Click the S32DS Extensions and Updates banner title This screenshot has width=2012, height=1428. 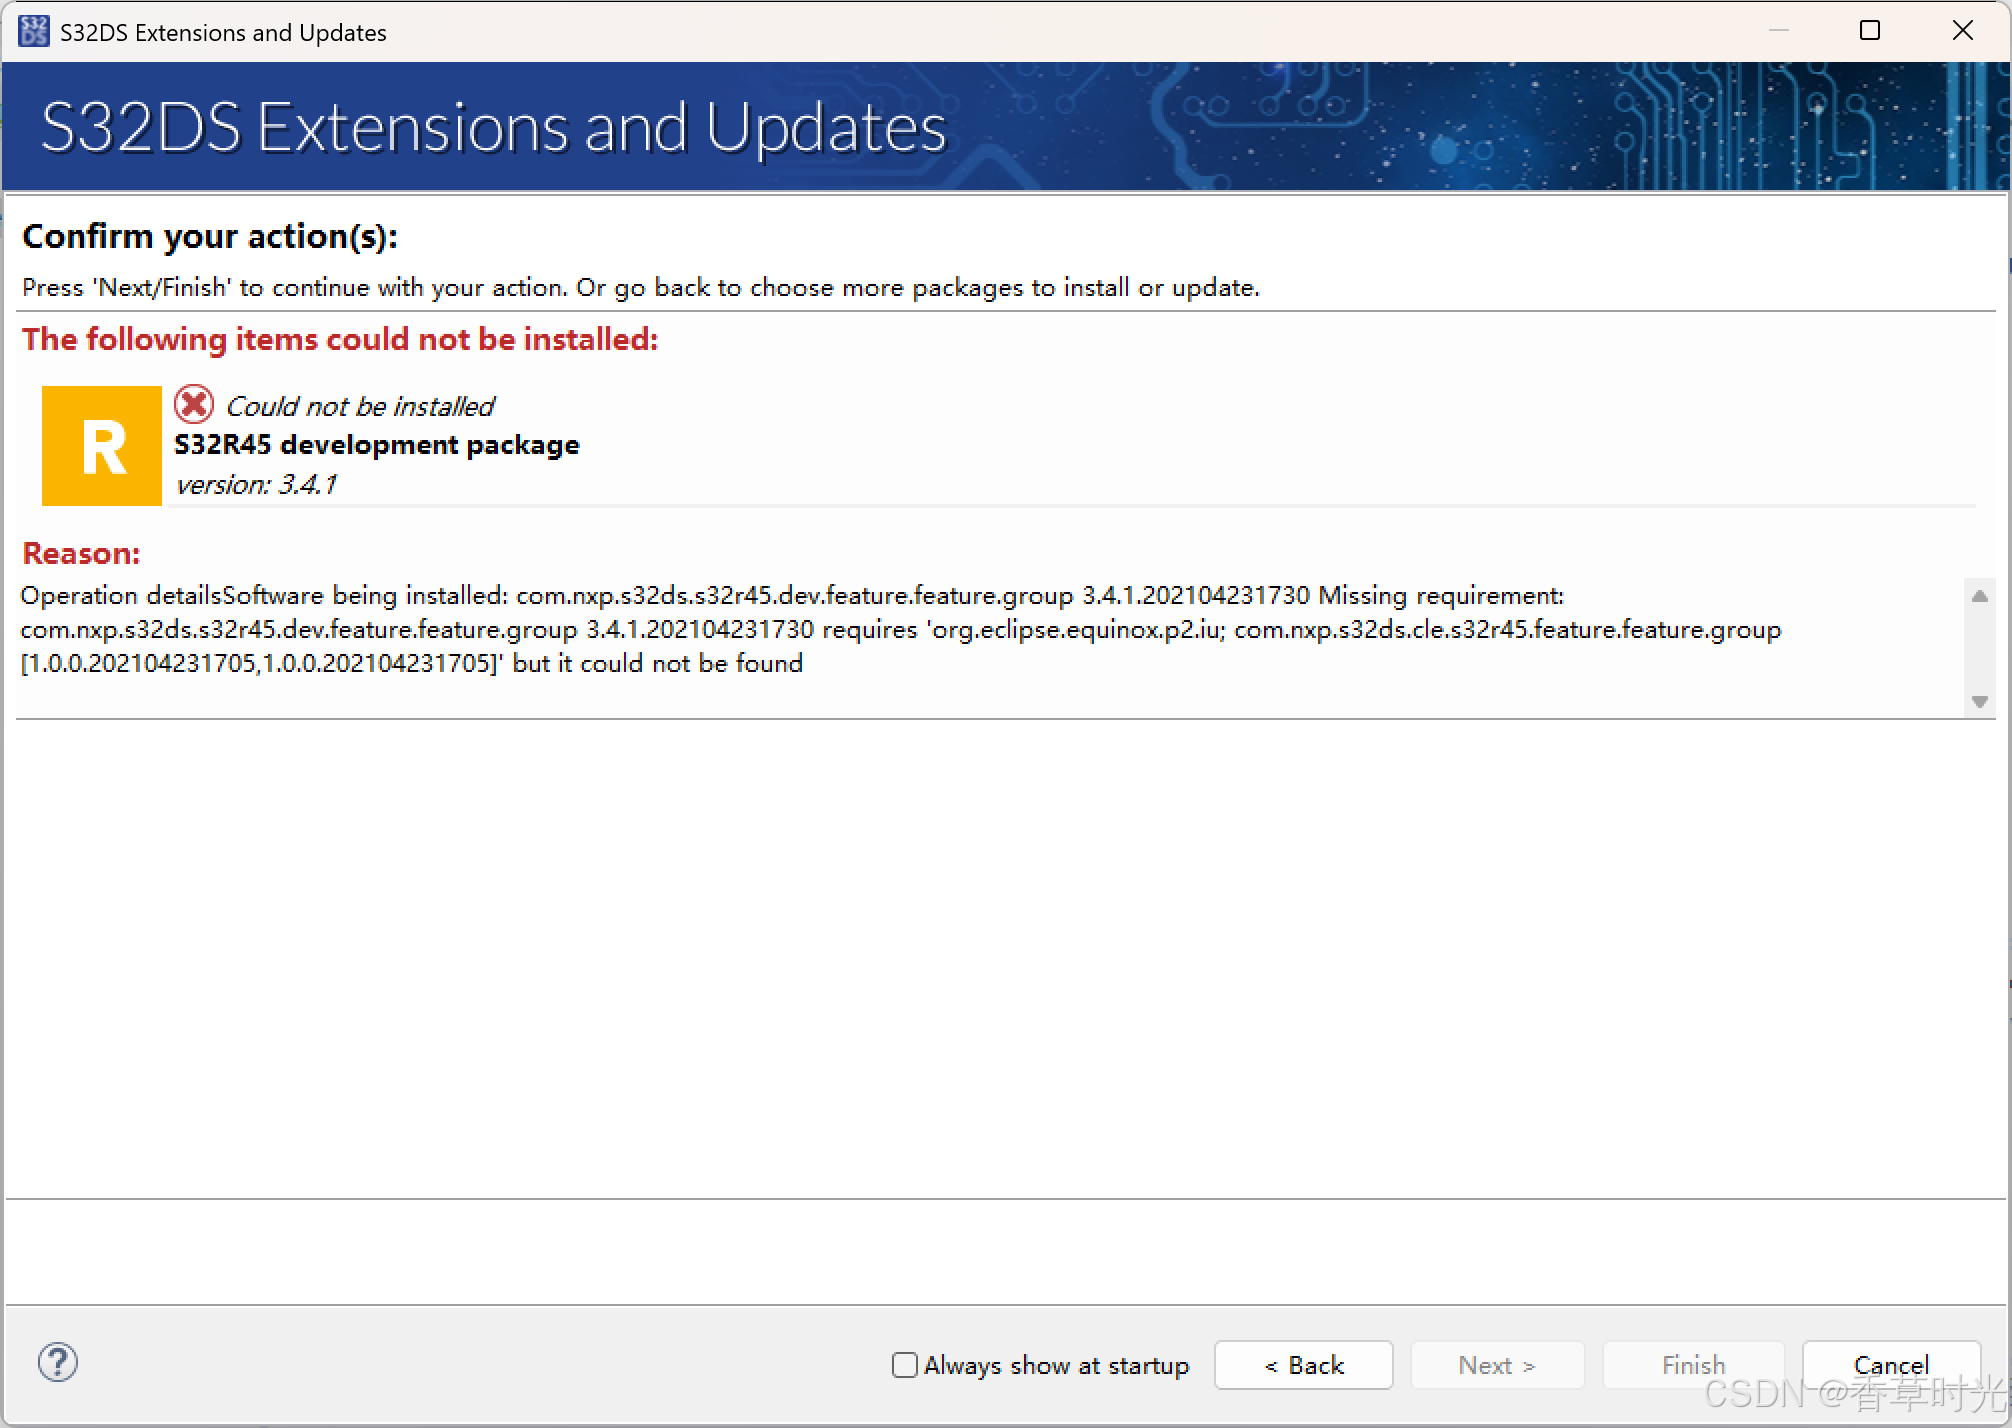coord(493,127)
